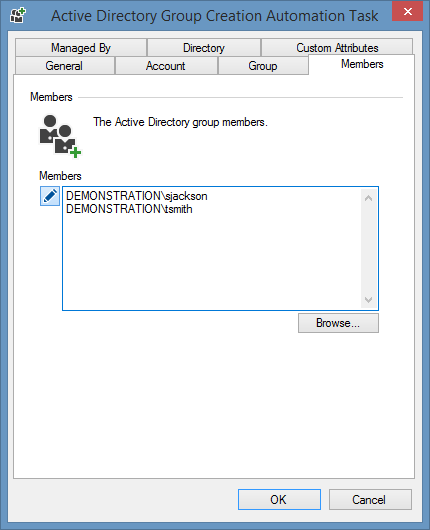Switch to the Group tab
Screen dimensions: 430x530
(263, 66)
